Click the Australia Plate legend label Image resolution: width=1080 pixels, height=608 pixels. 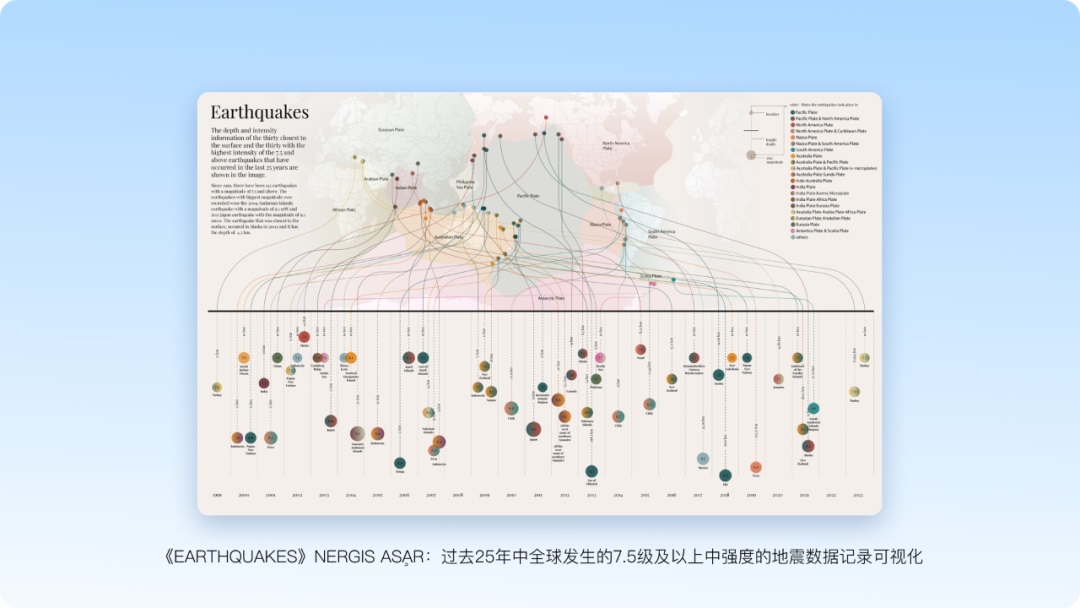tap(809, 156)
